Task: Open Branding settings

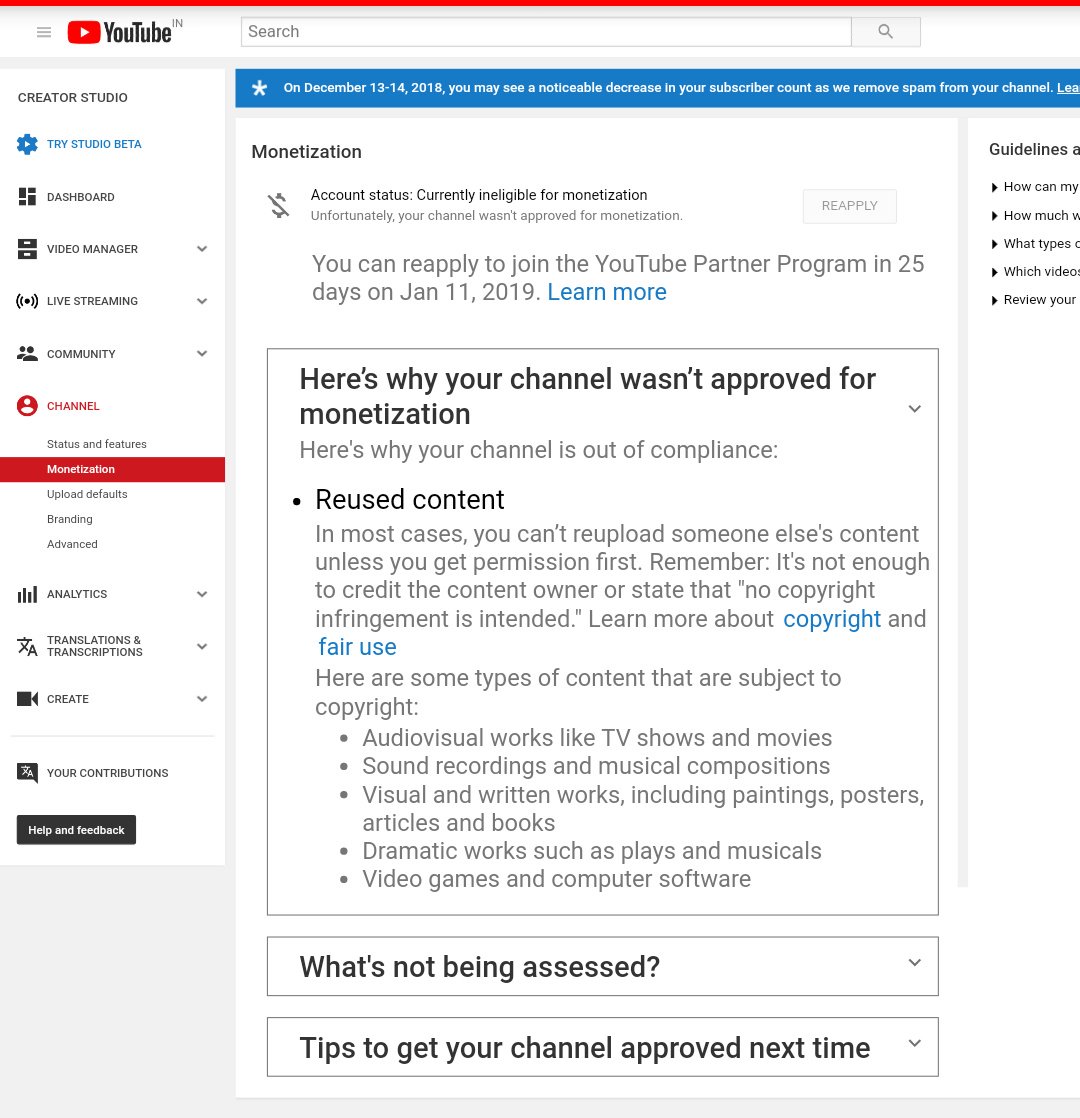Action: (x=70, y=519)
